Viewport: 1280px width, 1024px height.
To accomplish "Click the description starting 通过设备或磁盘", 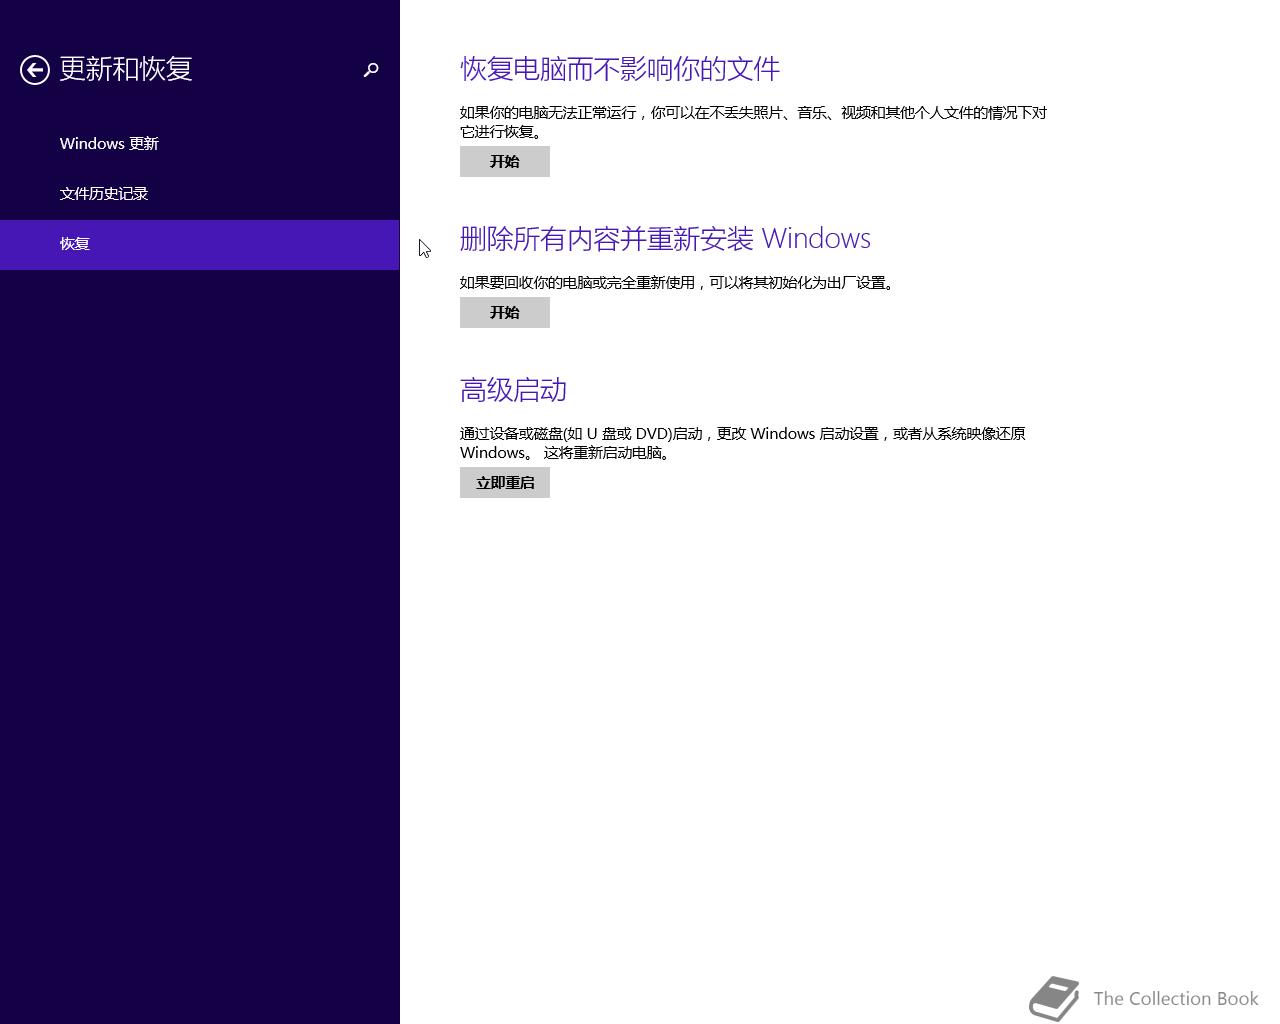I will pos(742,443).
